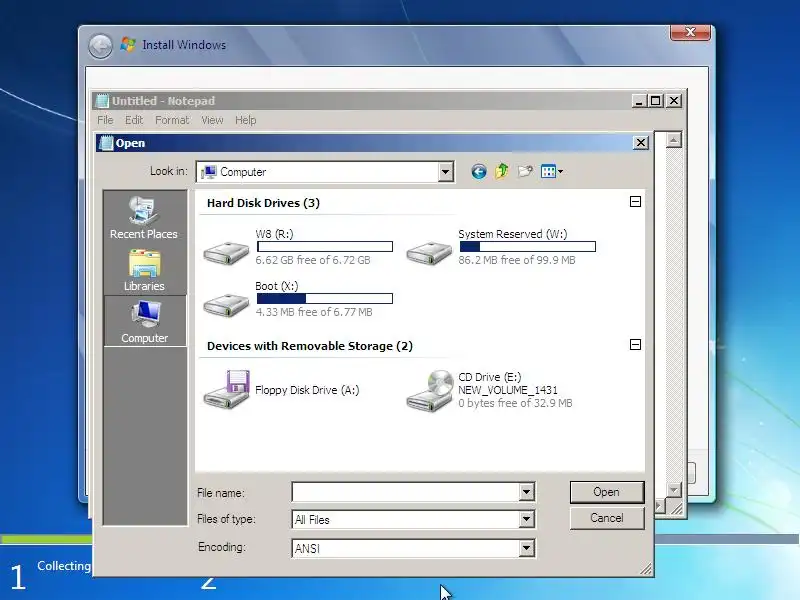
Task: Click back arrow in Install Windows window
Action: point(101,46)
